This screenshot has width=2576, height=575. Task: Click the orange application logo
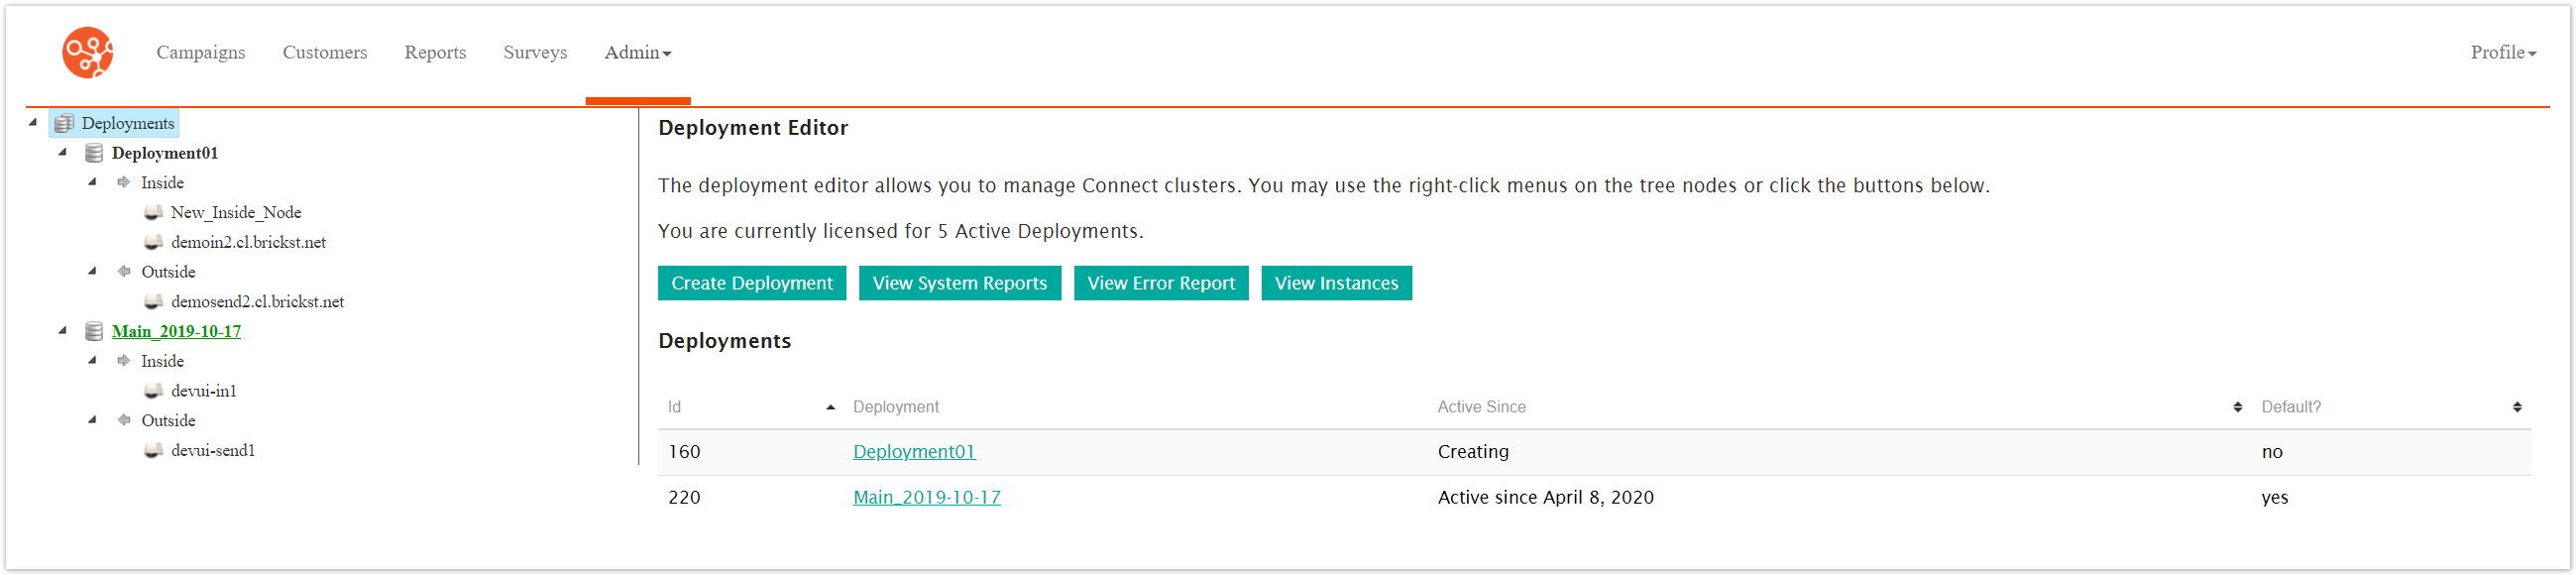[87, 52]
